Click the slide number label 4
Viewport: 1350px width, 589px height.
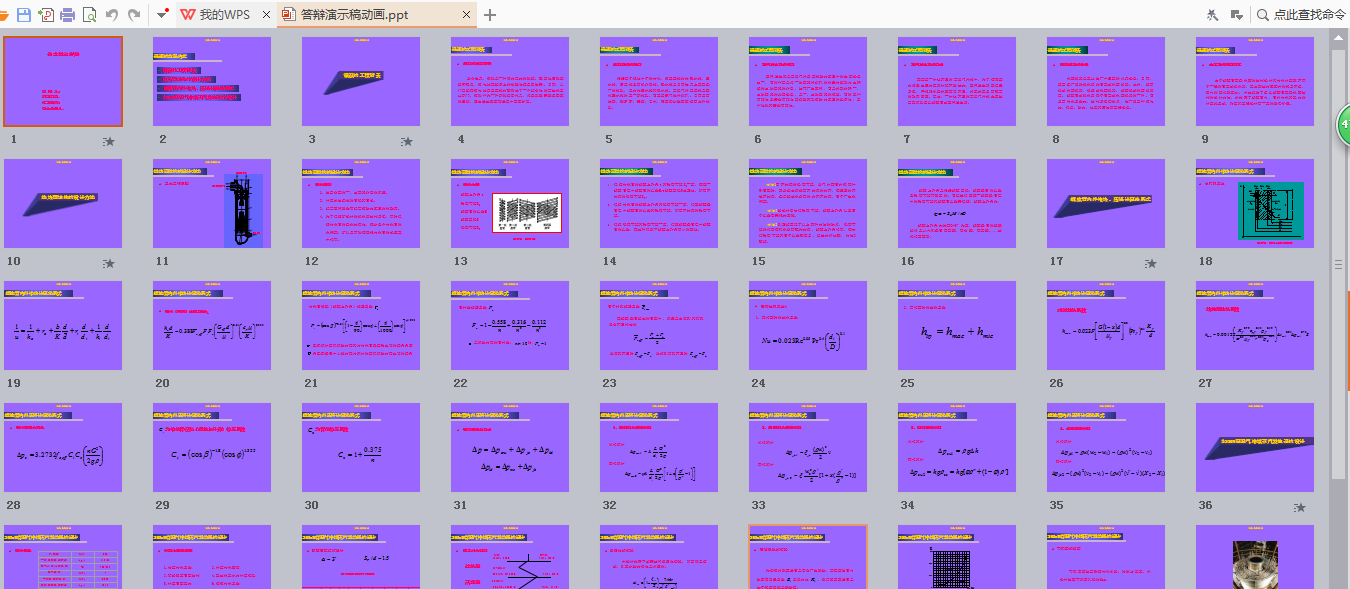pos(461,140)
